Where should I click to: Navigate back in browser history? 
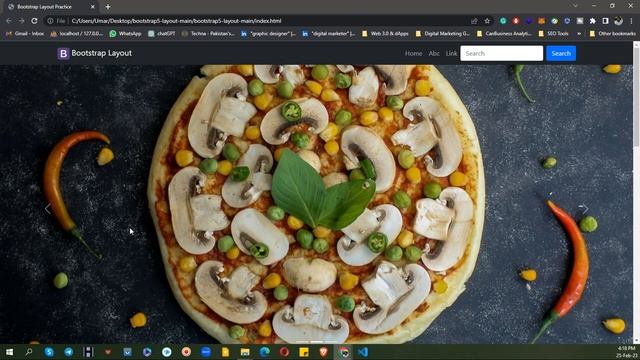tap(9, 21)
